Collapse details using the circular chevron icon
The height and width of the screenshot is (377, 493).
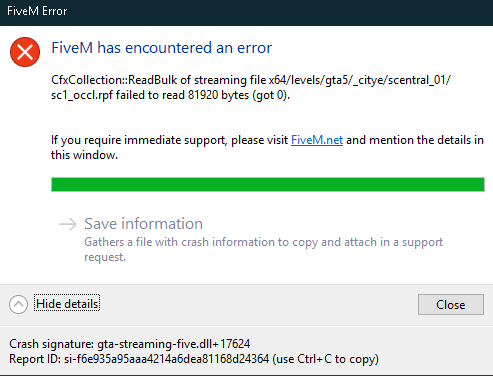[18, 304]
